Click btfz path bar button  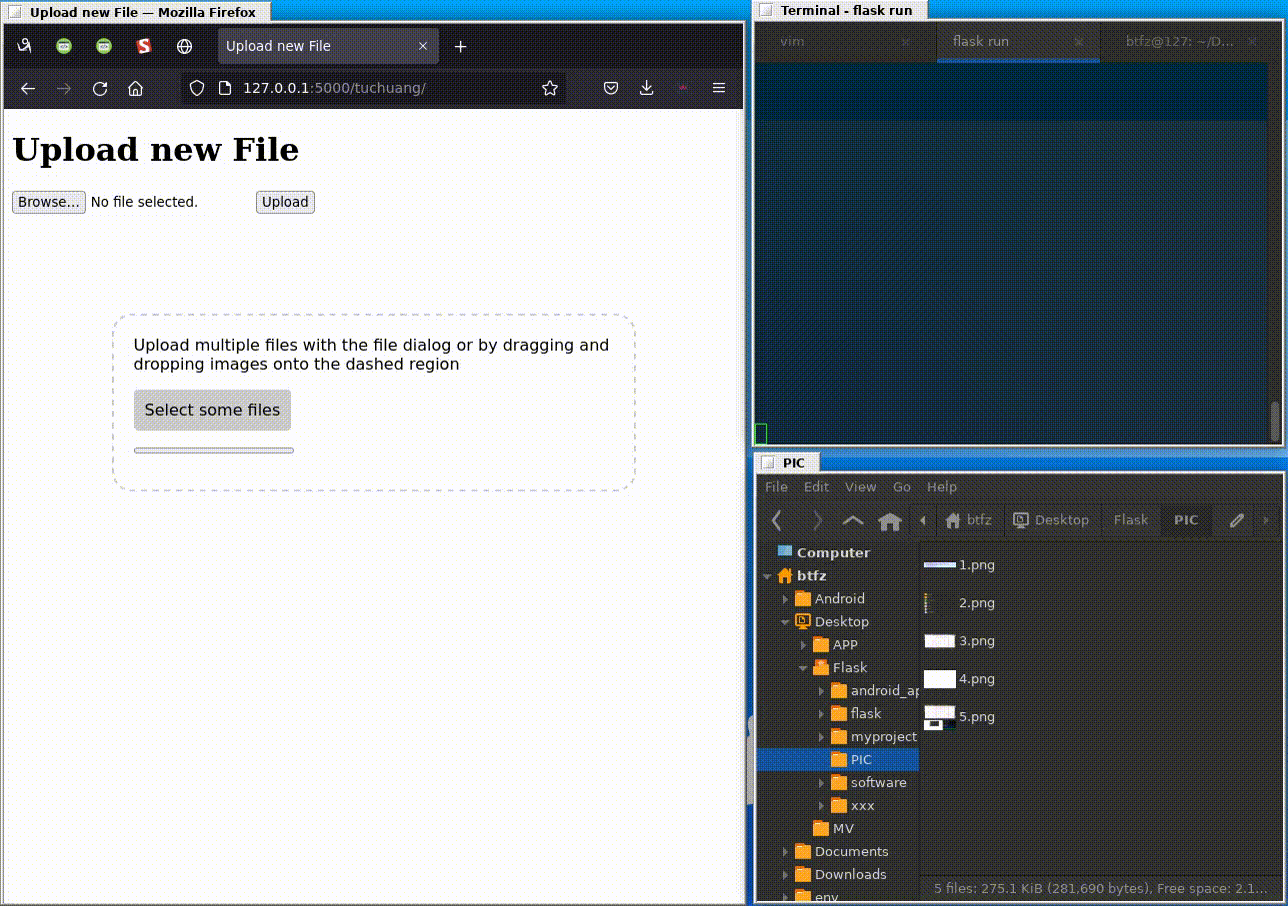click(x=968, y=520)
